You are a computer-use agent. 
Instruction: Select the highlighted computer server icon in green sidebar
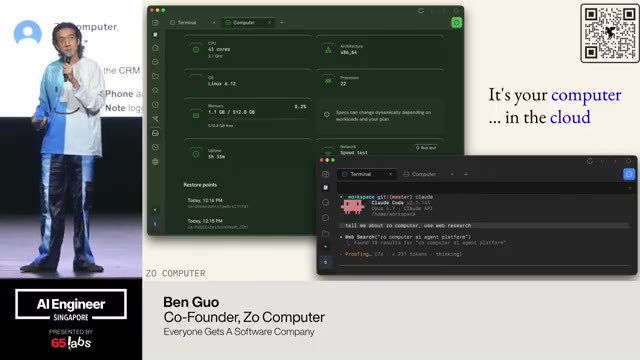(x=156, y=133)
